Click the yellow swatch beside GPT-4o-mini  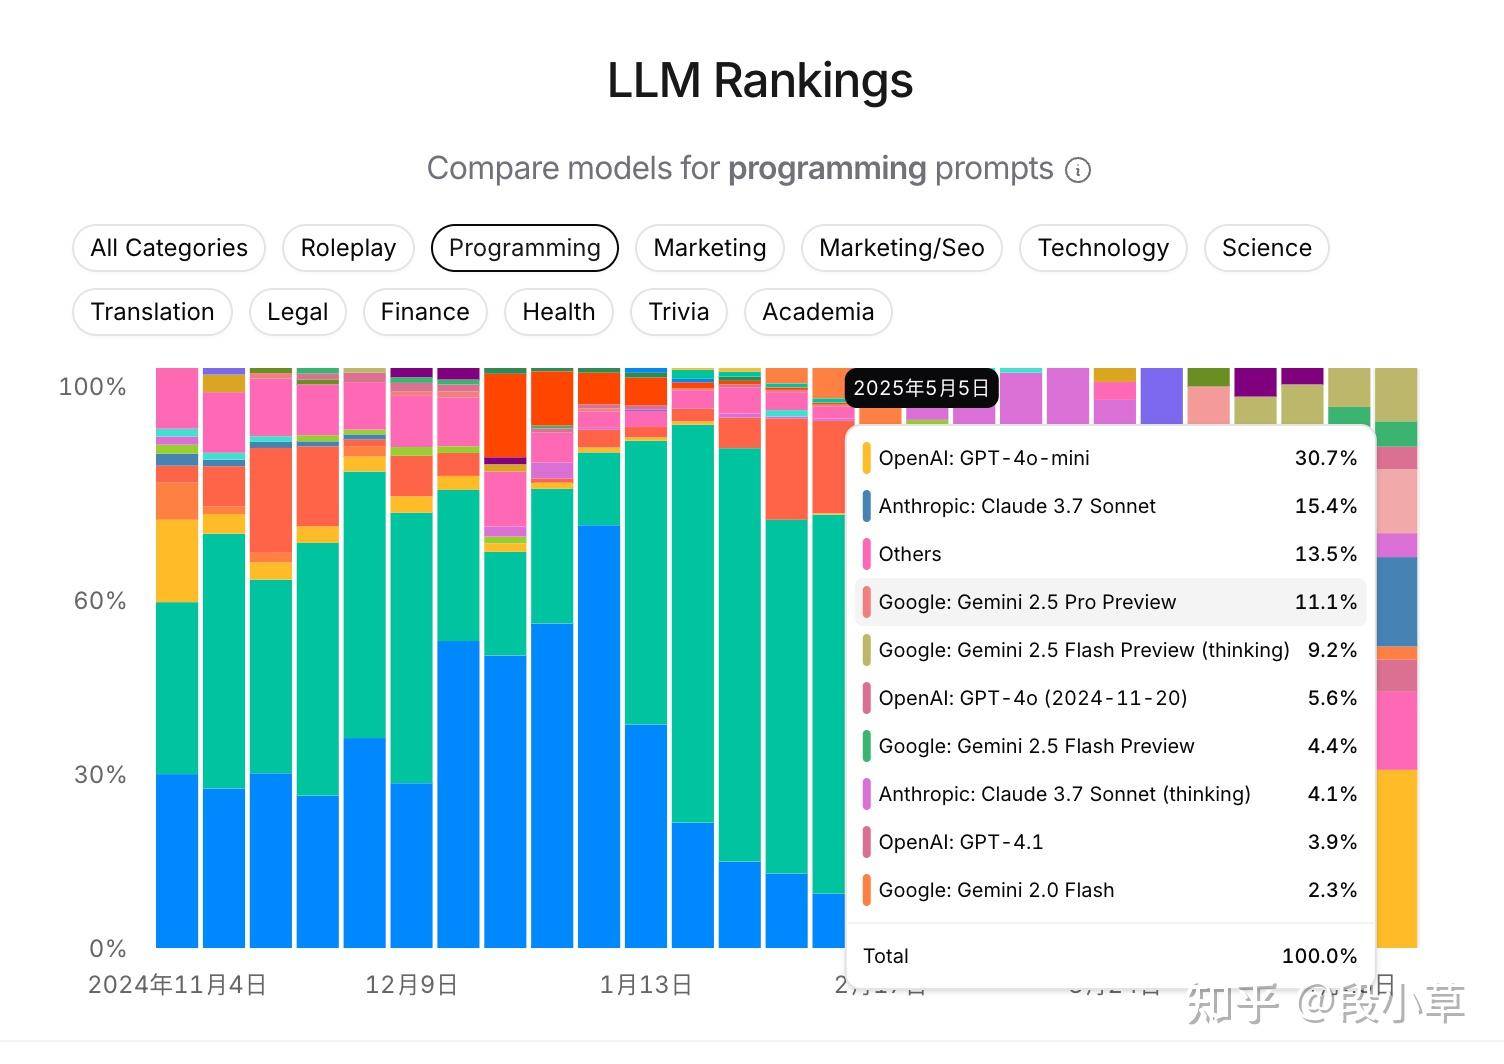pyautogui.click(x=866, y=458)
